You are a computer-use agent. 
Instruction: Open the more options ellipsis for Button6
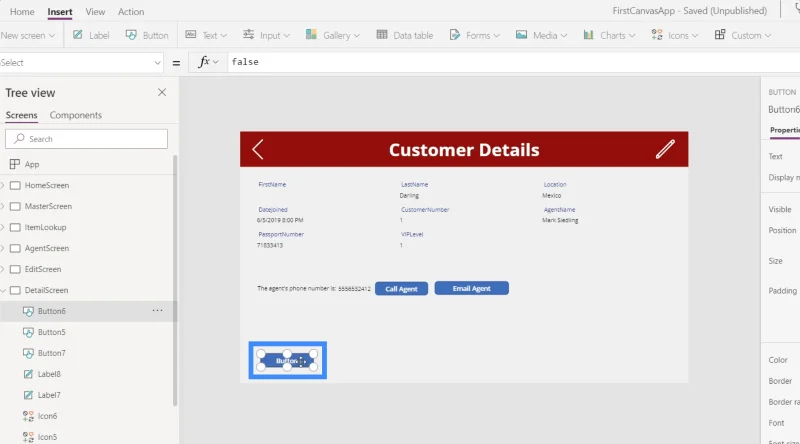point(157,311)
